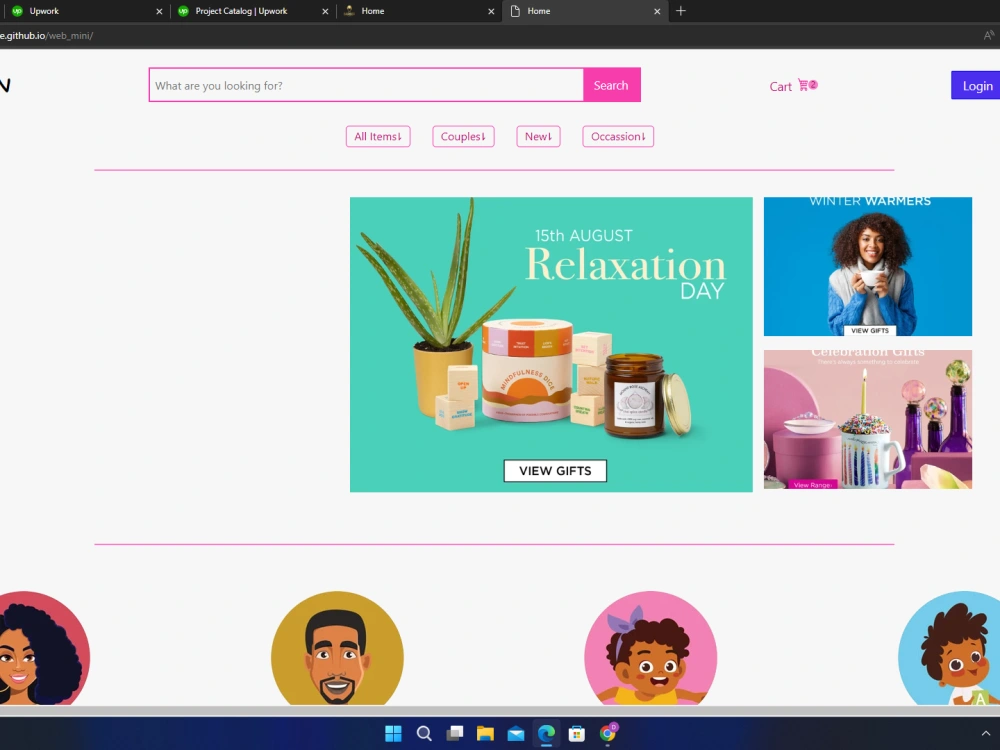Screen dimensions: 1000x750
Task: Close the Upwork tab
Action: pos(159,11)
